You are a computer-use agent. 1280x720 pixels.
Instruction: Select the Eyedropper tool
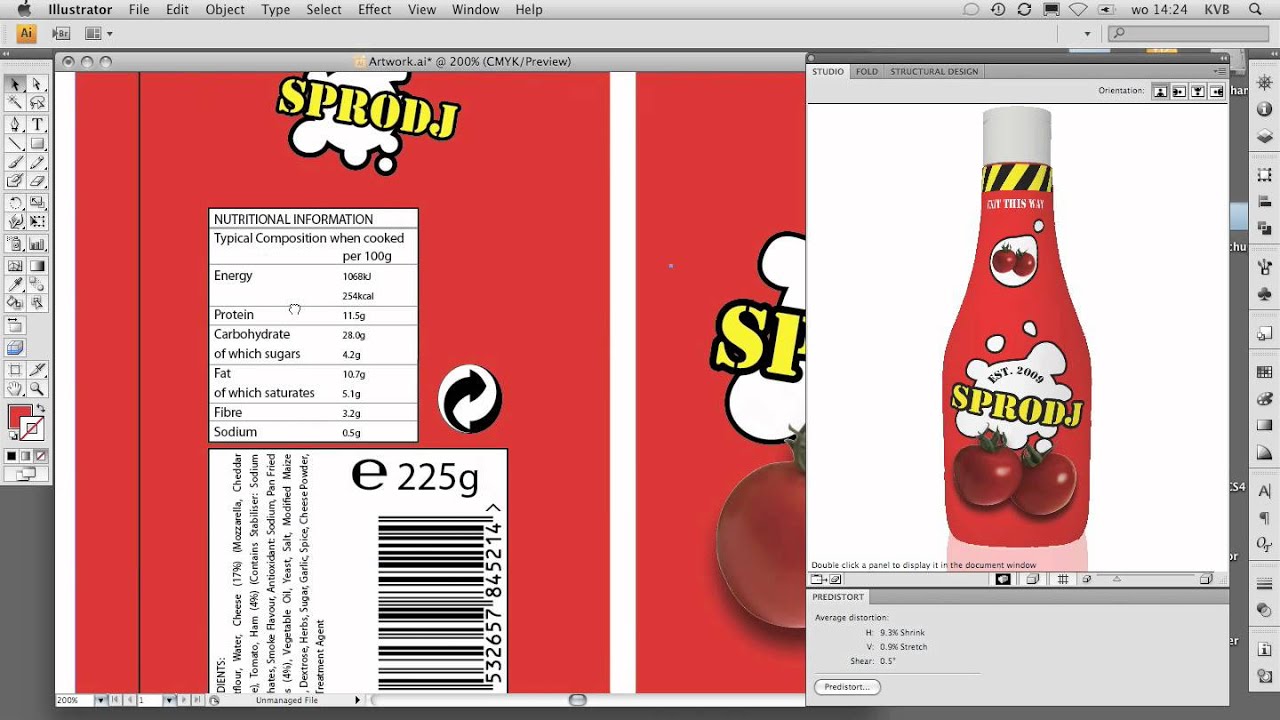15,284
